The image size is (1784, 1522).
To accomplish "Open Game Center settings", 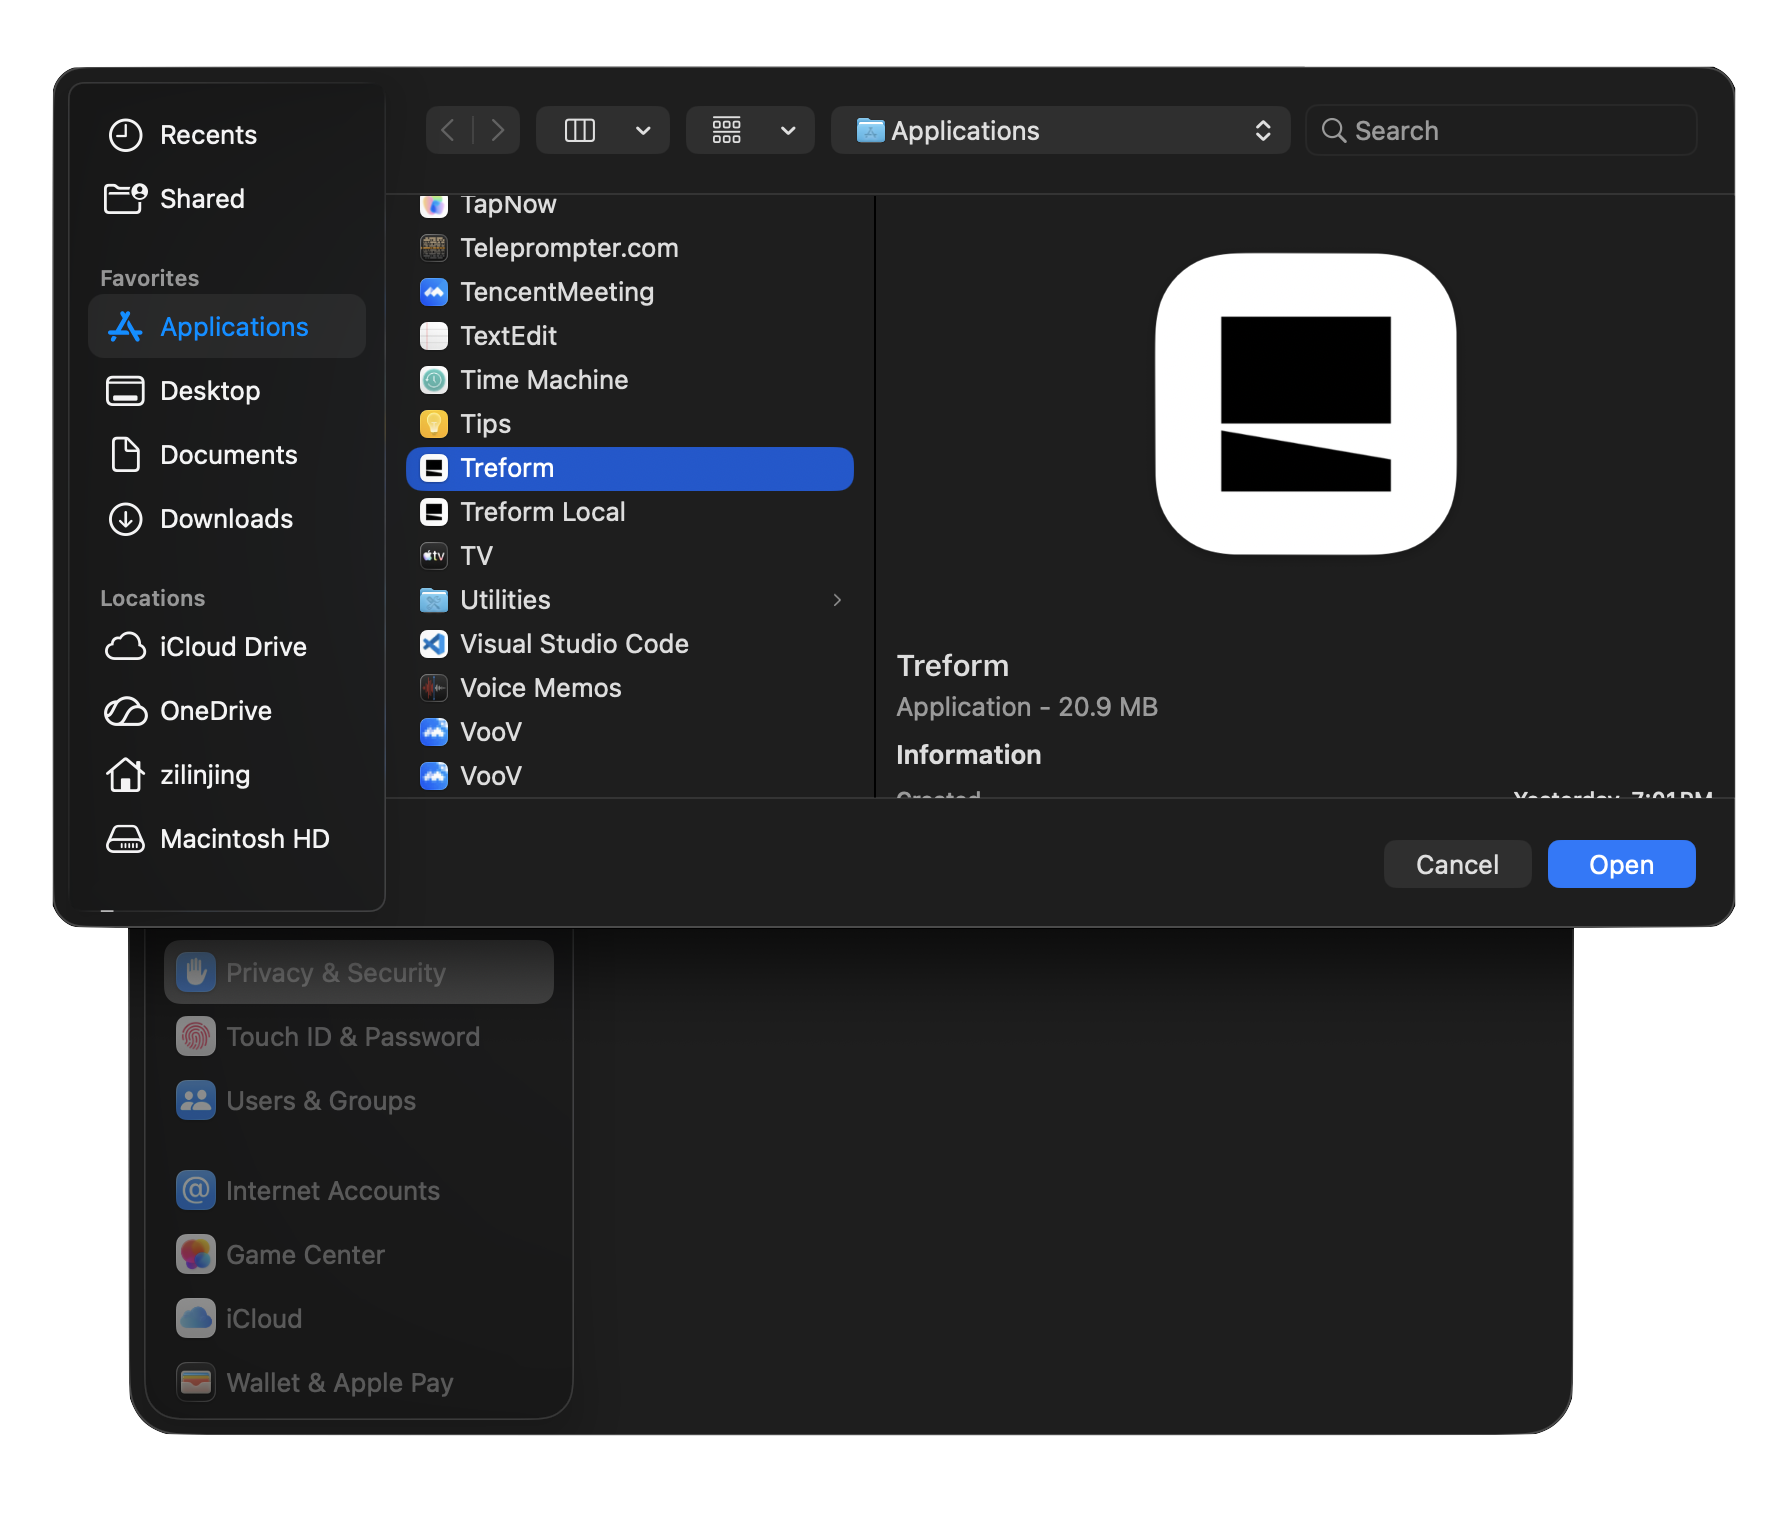I will [359, 1255].
